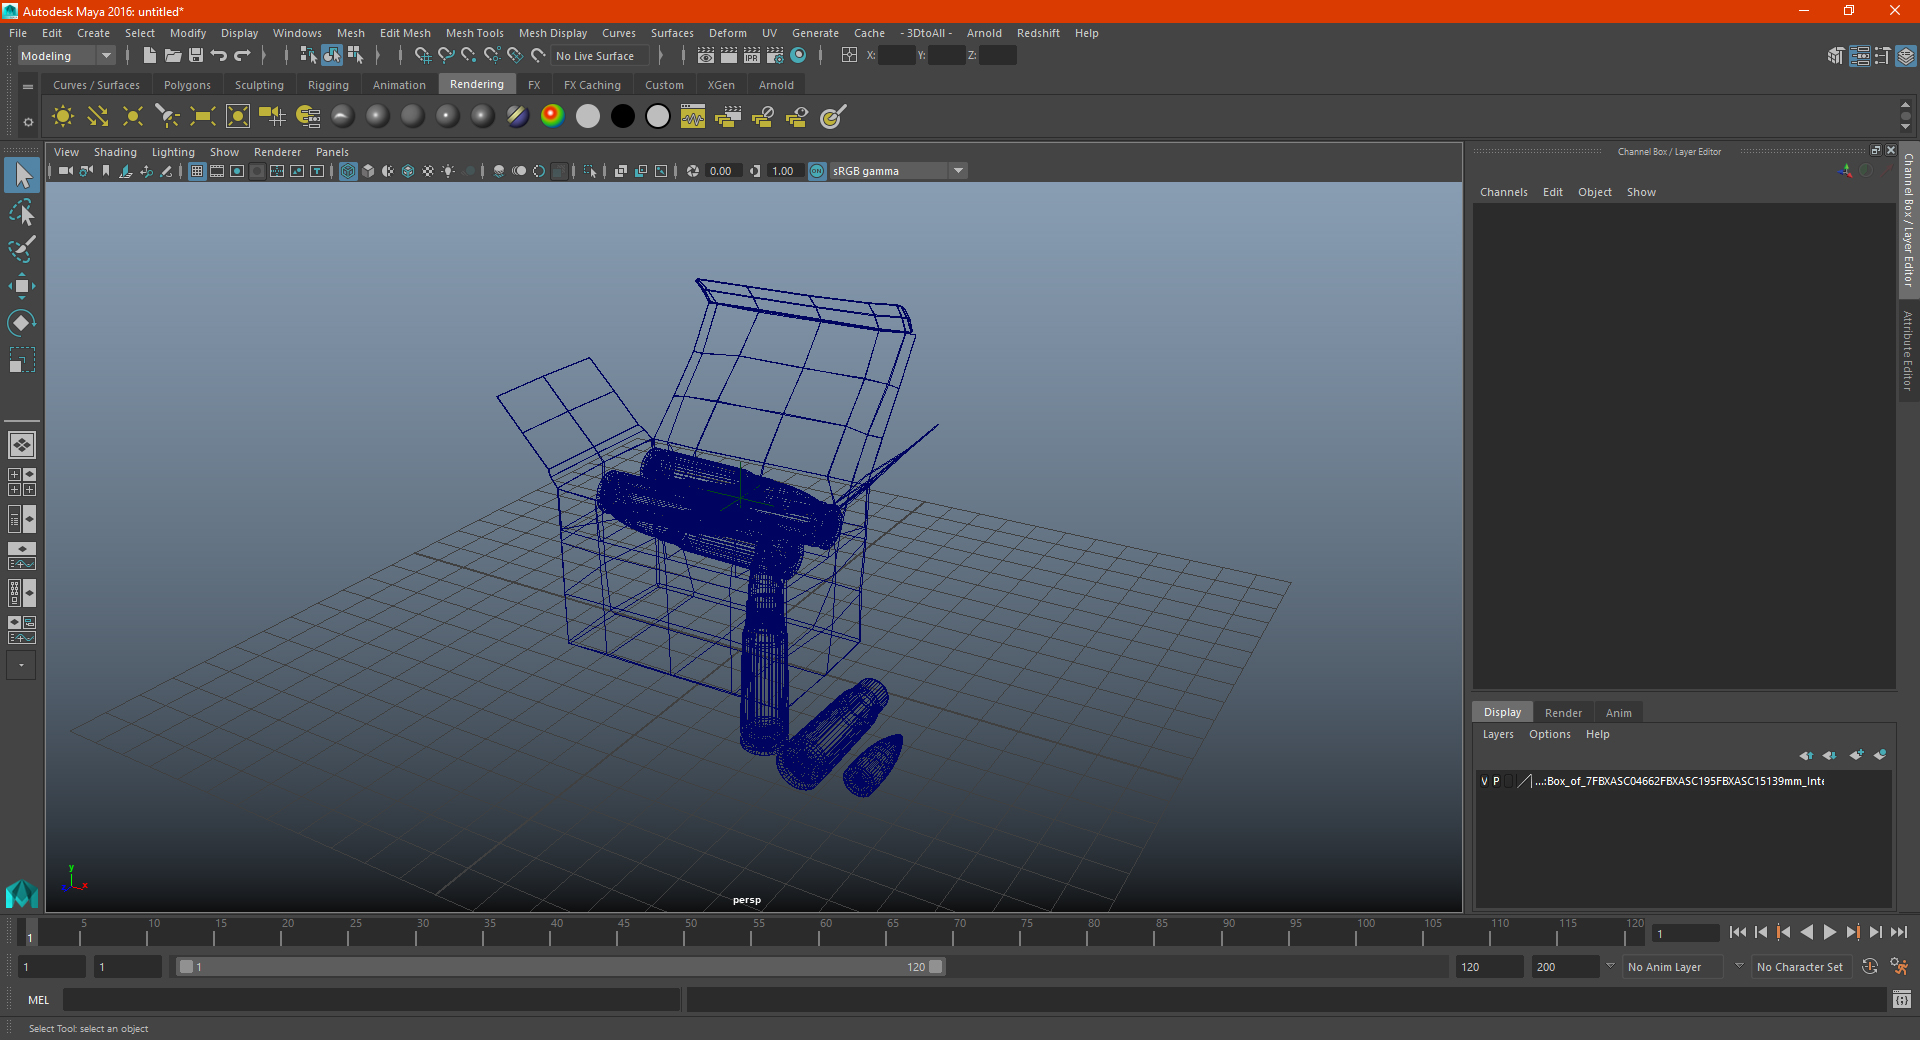The height and width of the screenshot is (1040, 1920).
Task: Open the Attribute Editor side tab
Action: (x=1908, y=350)
